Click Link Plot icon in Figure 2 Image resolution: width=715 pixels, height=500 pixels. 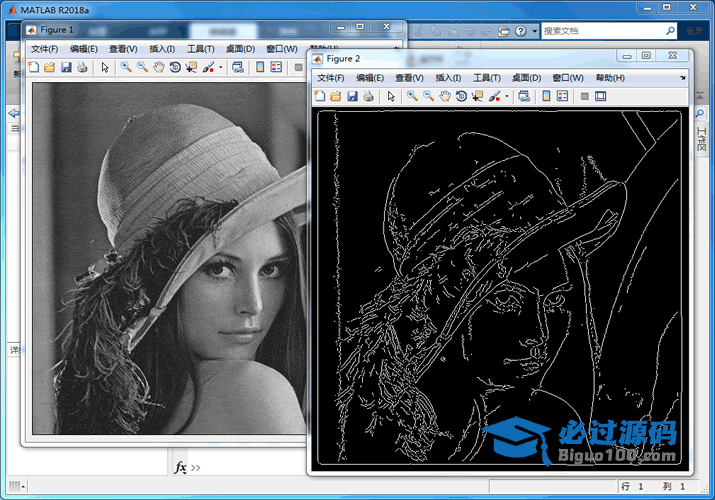pos(524,97)
